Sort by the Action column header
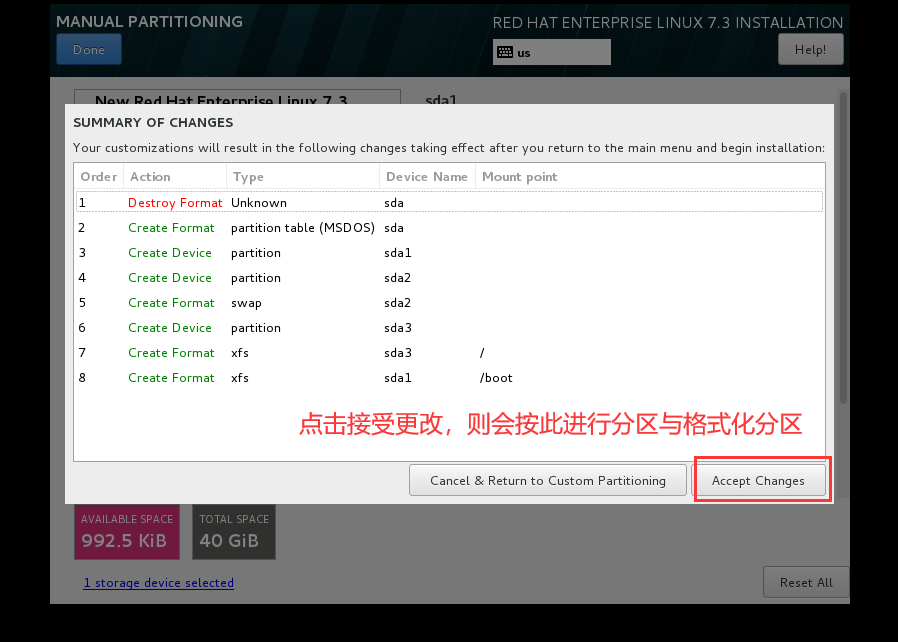The image size is (898, 642). click(175, 176)
